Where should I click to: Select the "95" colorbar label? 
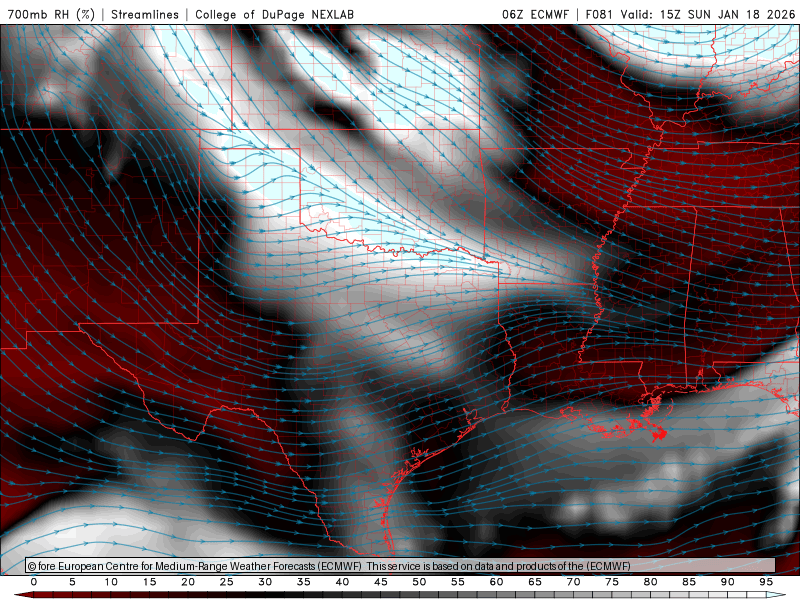[766, 582]
